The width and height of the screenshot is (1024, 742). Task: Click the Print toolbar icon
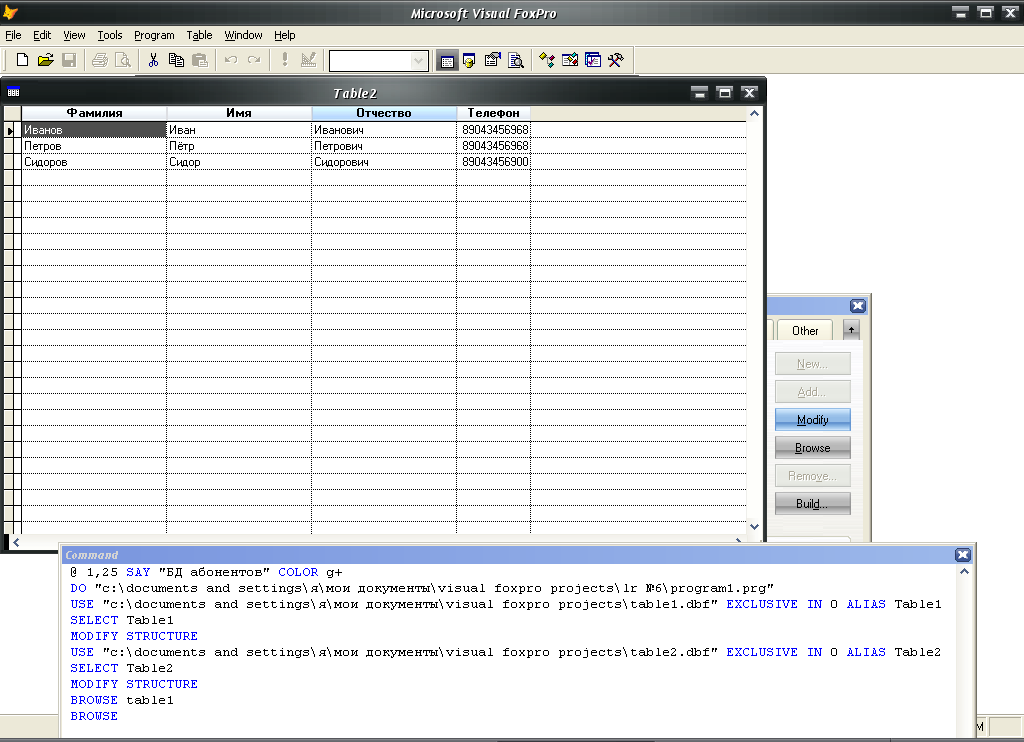click(x=99, y=60)
